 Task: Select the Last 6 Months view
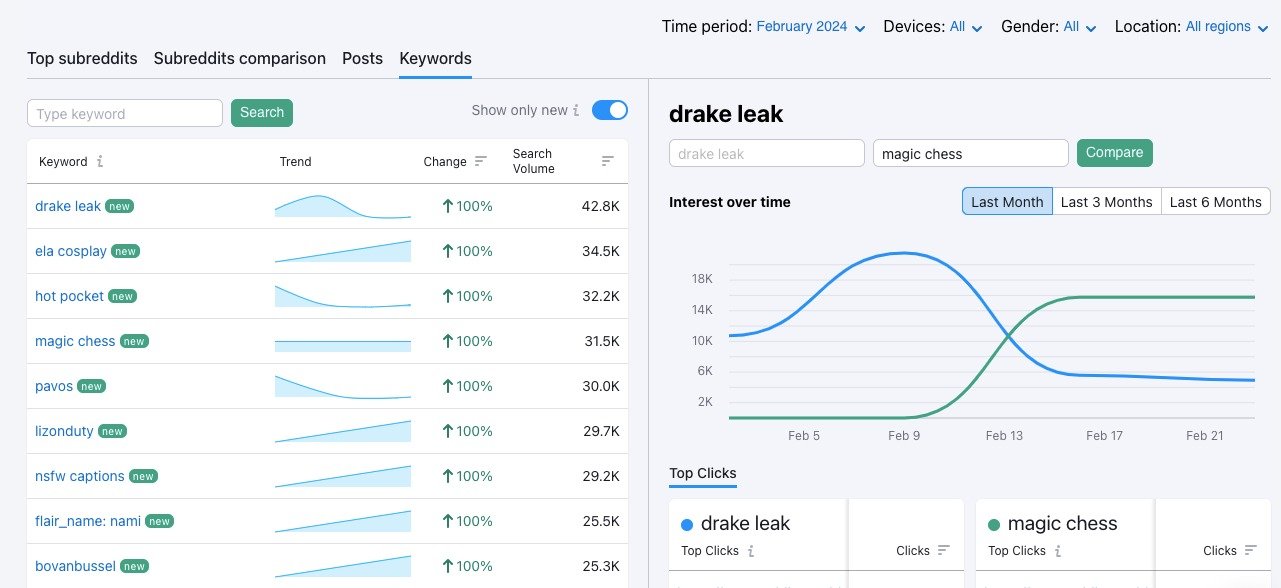[x=1215, y=201]
